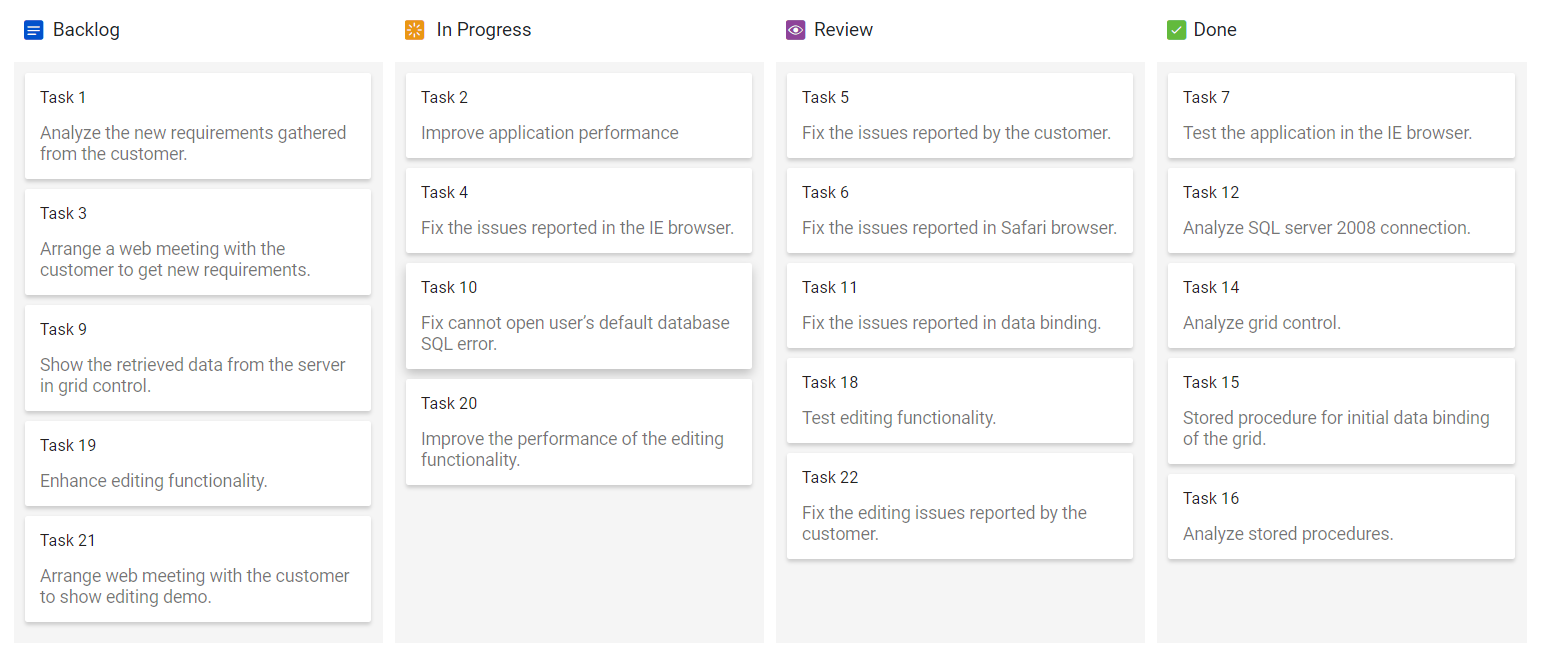Click the purple Review eye icon
Viewport: 1542px width, 656px height.
(796, 30)
